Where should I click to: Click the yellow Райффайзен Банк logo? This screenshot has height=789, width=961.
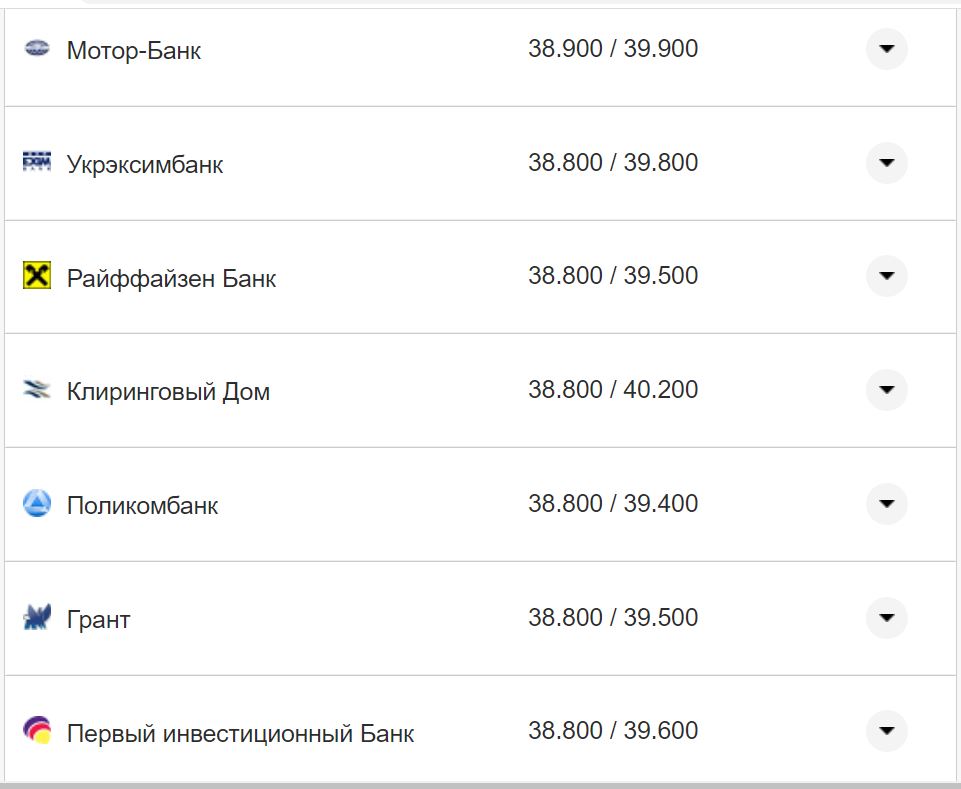37,276
